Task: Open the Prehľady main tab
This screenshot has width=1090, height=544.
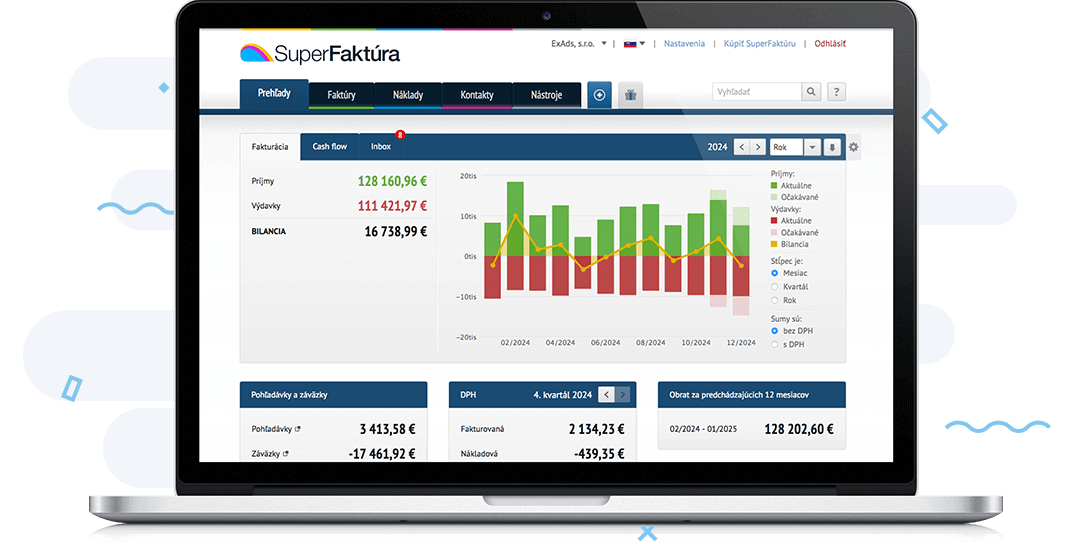Action: tap(274, 94)
